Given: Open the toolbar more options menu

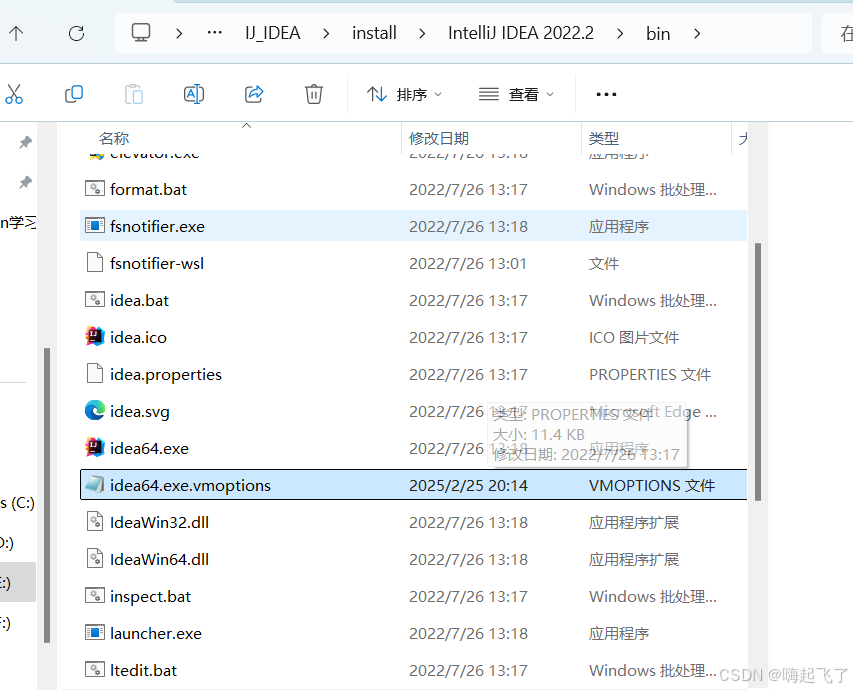Looking at the screenshot, I should click(606, 95).
